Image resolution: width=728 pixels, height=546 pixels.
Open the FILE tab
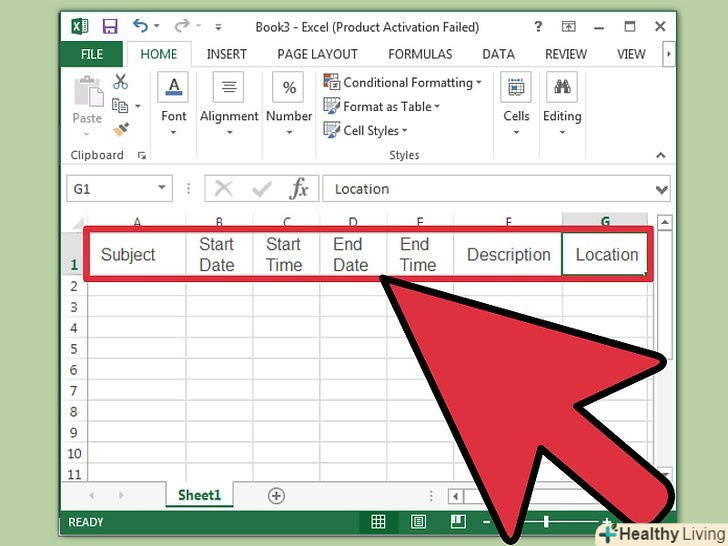91,54
